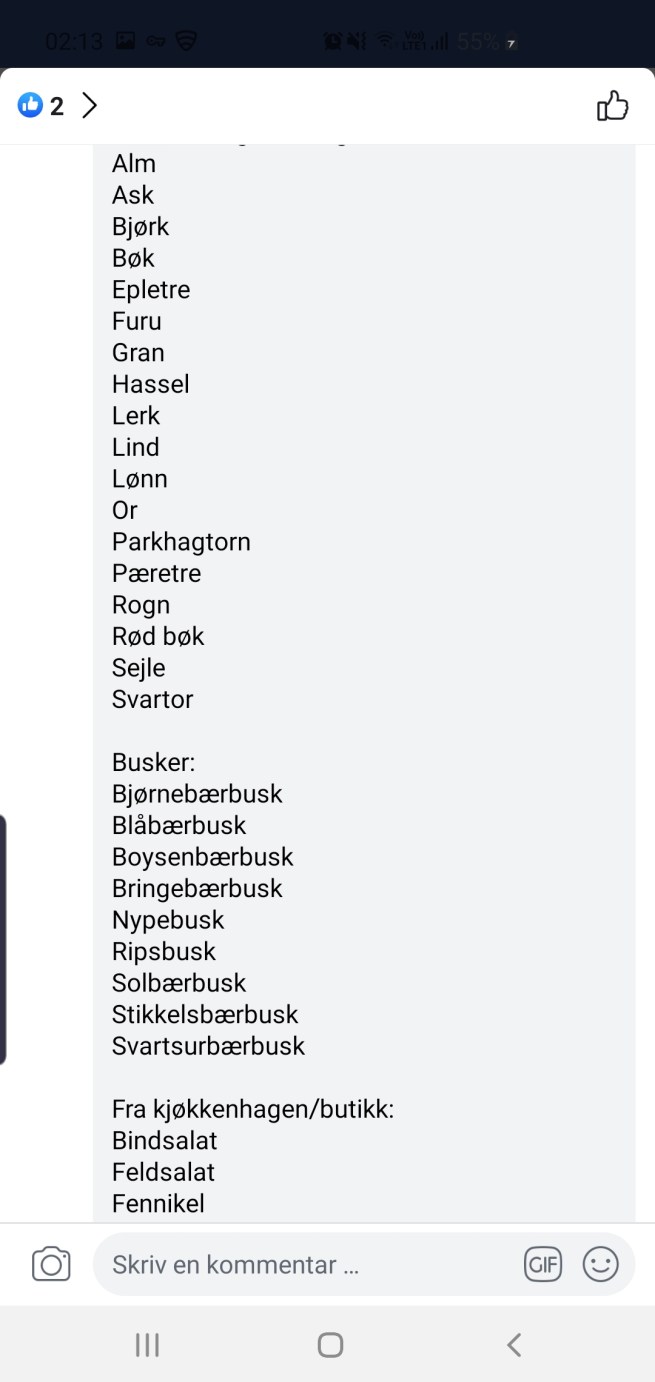Open the emoji smiley picker
Screen dimensions: 655x1382
coord(601,1264)
